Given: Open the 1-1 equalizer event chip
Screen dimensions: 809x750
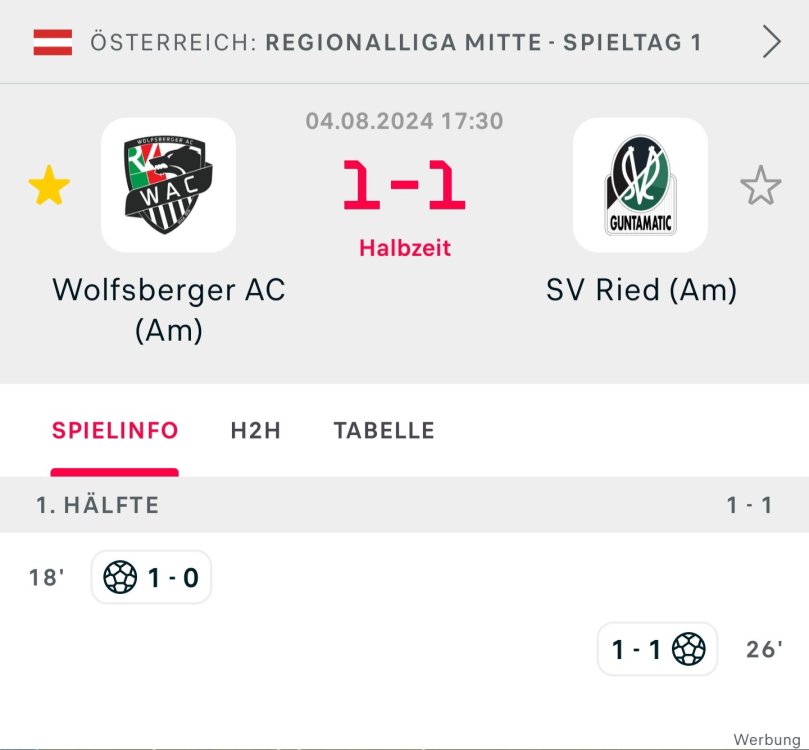Looking at the screenshot, I should (656, 648).
